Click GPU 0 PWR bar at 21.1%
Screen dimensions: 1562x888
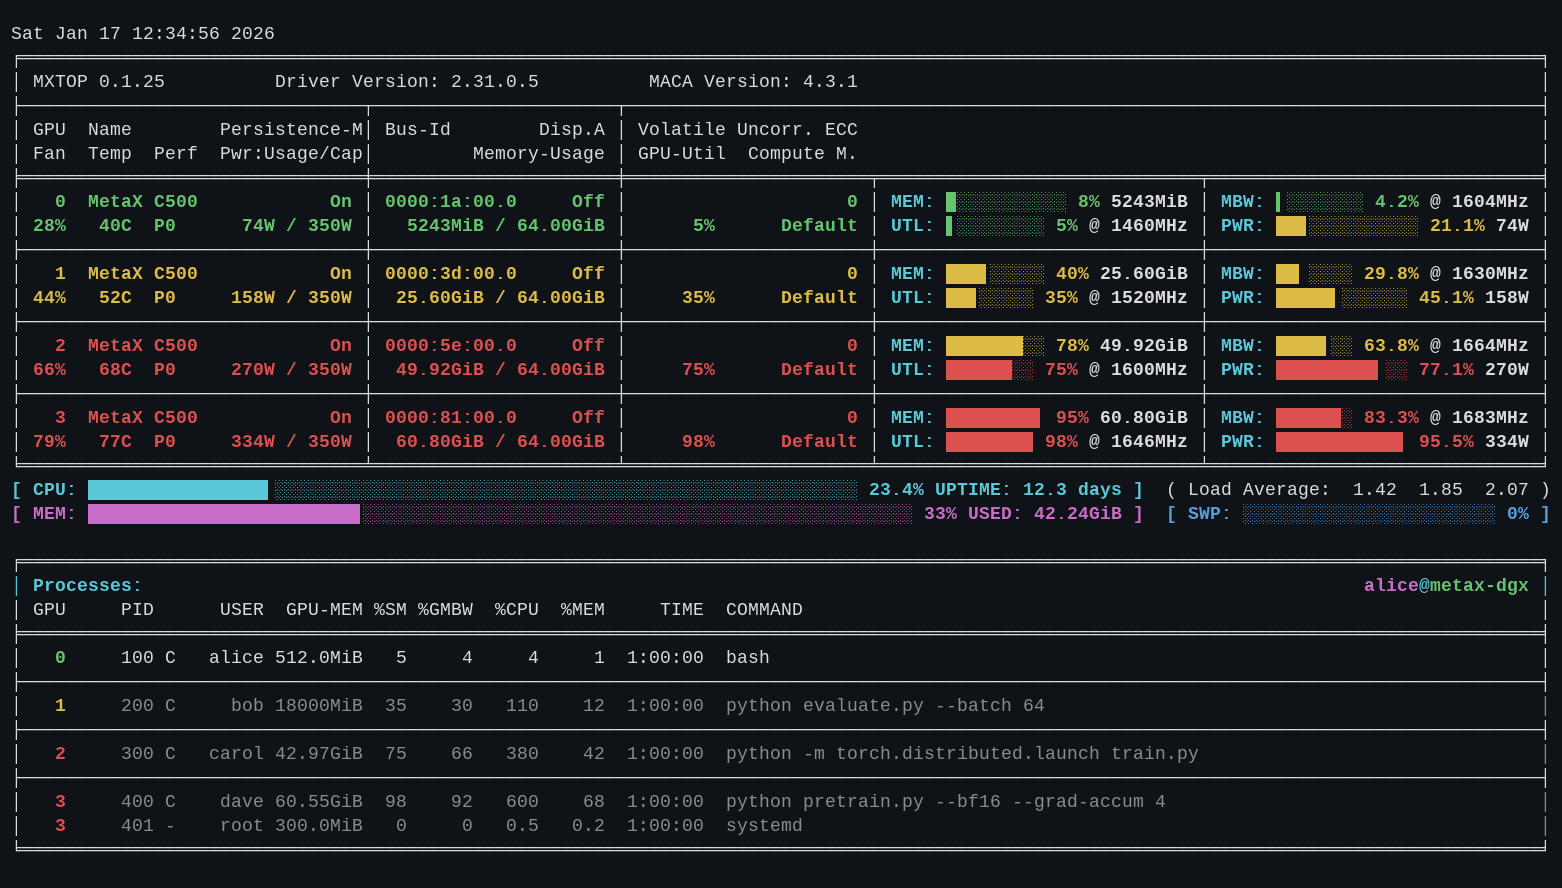(1347, 226)
